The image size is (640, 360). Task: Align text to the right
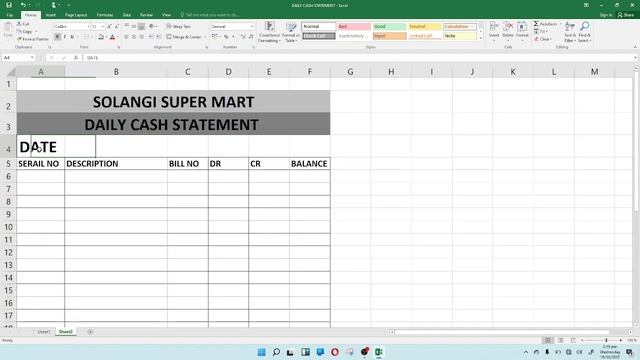click(x=141, y=37)
